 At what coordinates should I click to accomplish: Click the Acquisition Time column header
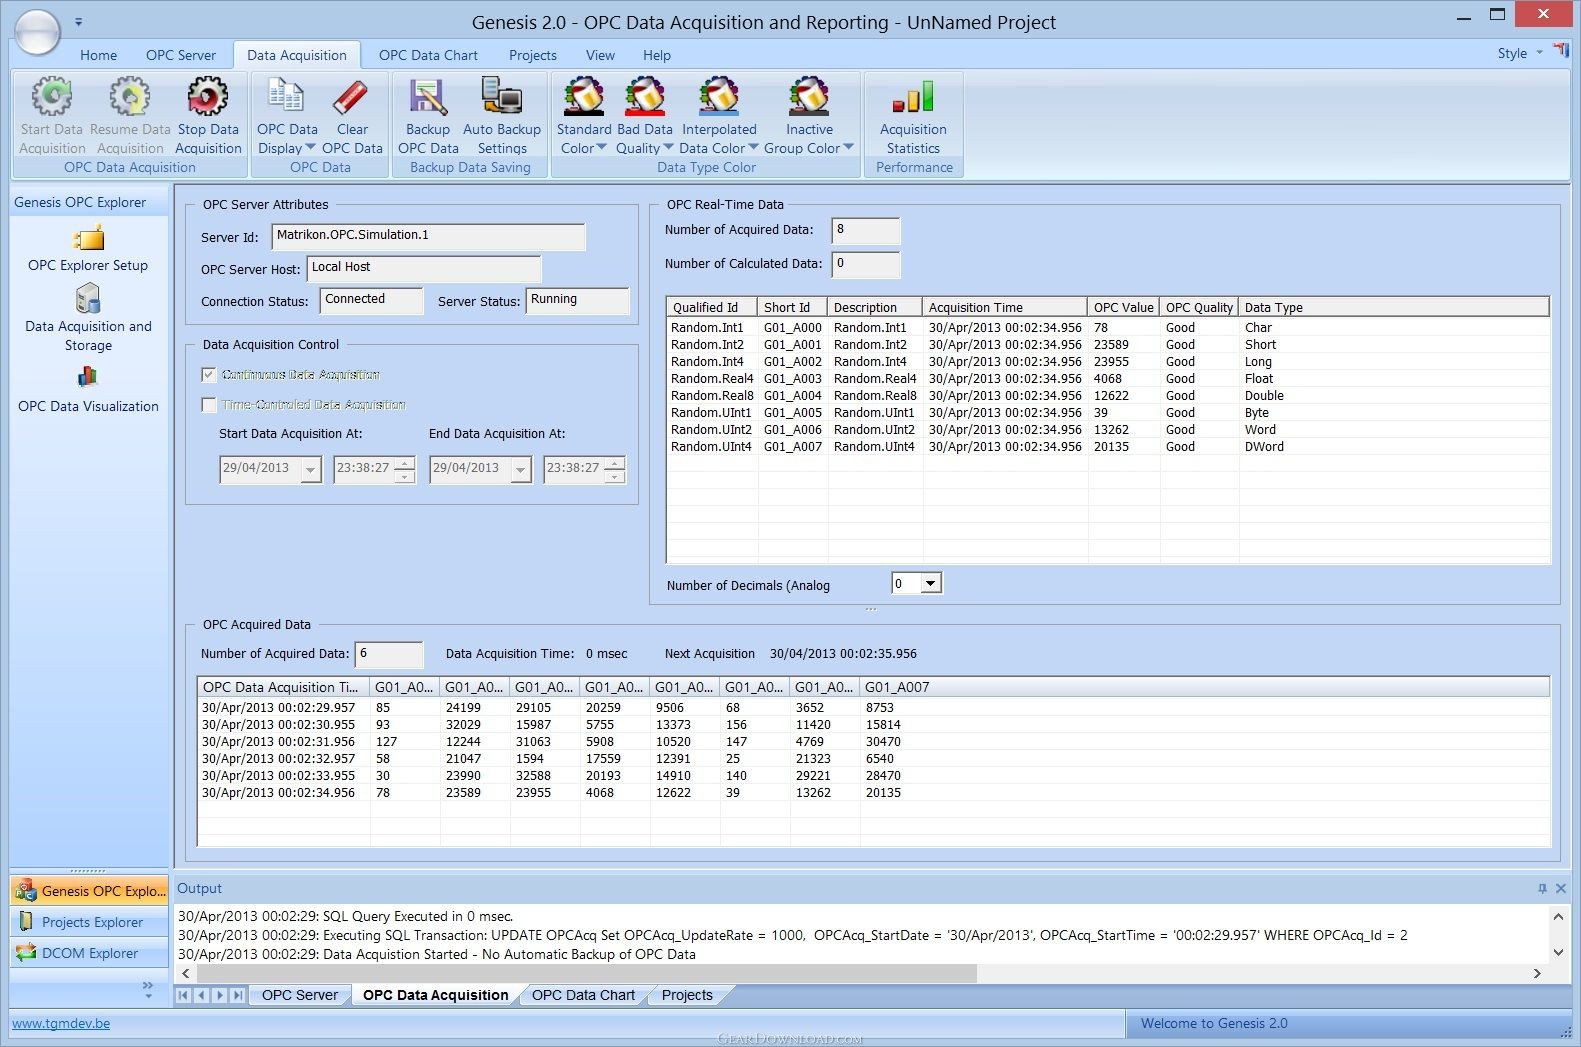(1004, 307)
